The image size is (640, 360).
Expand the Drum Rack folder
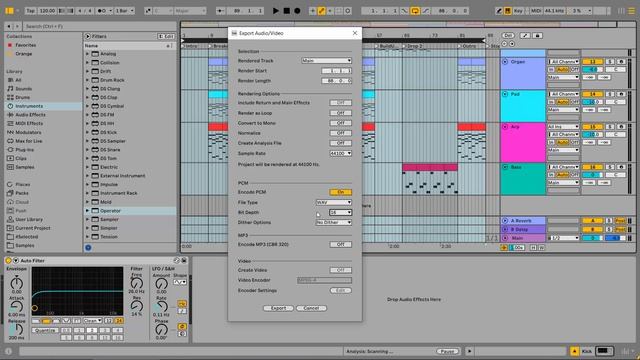pos(87,80)
